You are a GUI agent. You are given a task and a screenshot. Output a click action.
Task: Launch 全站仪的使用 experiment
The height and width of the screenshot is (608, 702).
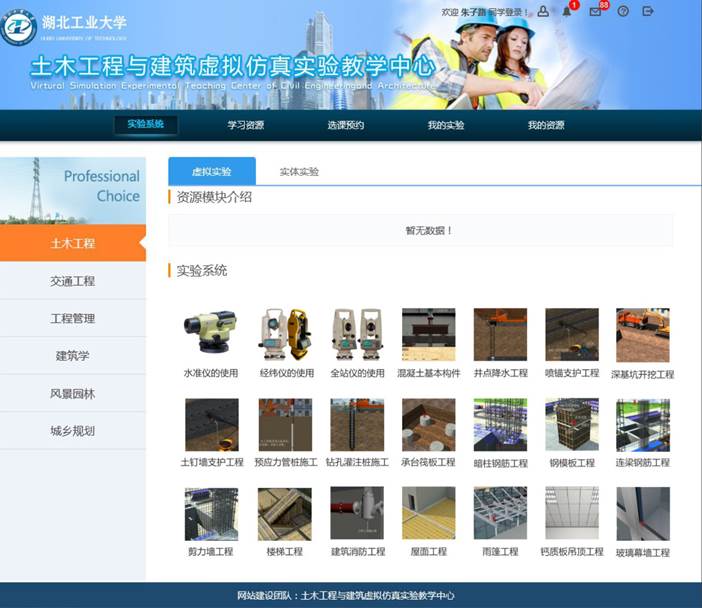(357, 335)
